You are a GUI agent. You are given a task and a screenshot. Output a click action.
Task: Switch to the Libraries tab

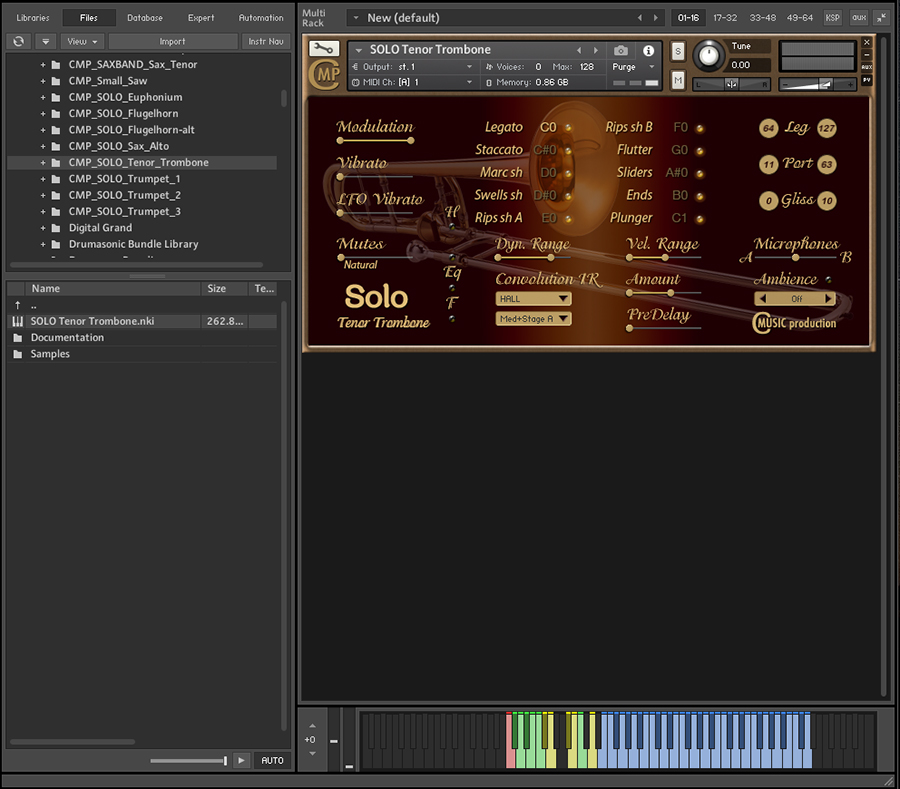pyautogui.click(x=33, y=18)
